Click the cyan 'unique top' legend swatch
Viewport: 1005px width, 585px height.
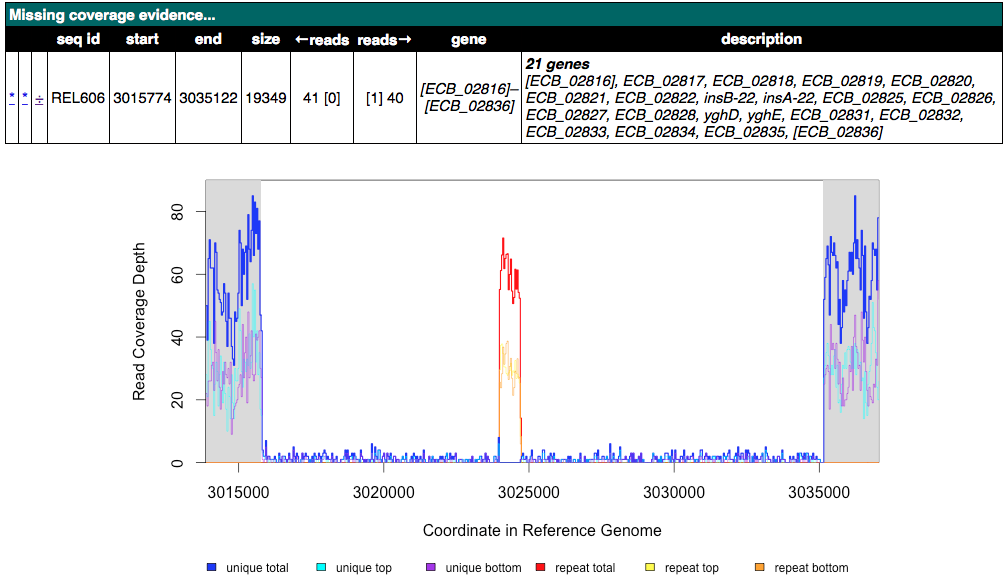(321, 568)
